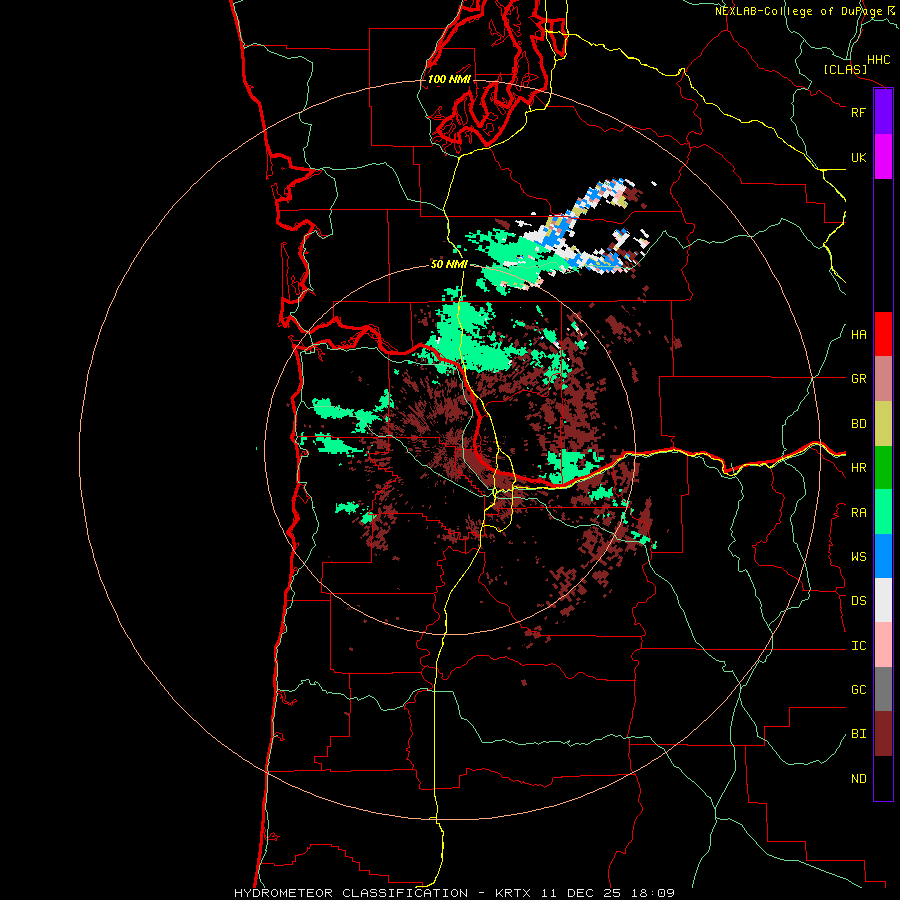Click the HA legend label
Image resolution: width=900 pixels, height=900 pixels.
point(858,335)
